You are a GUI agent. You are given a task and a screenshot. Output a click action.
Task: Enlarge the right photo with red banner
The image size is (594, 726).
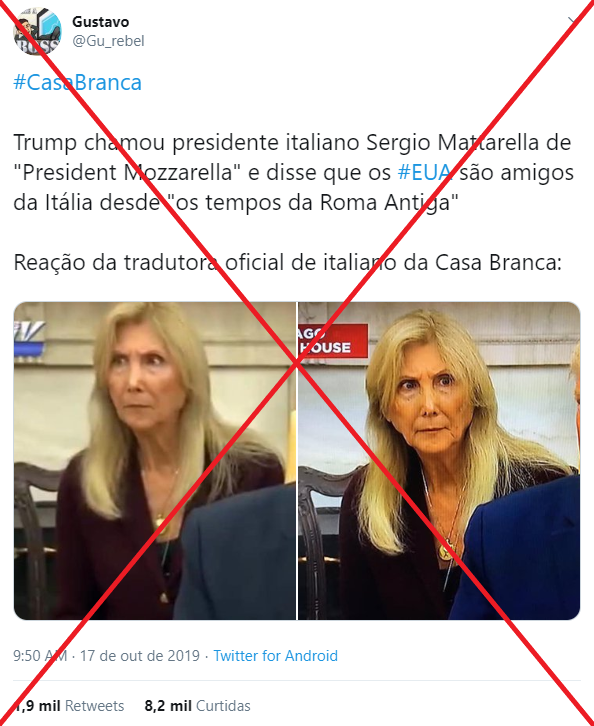point(439,461)
